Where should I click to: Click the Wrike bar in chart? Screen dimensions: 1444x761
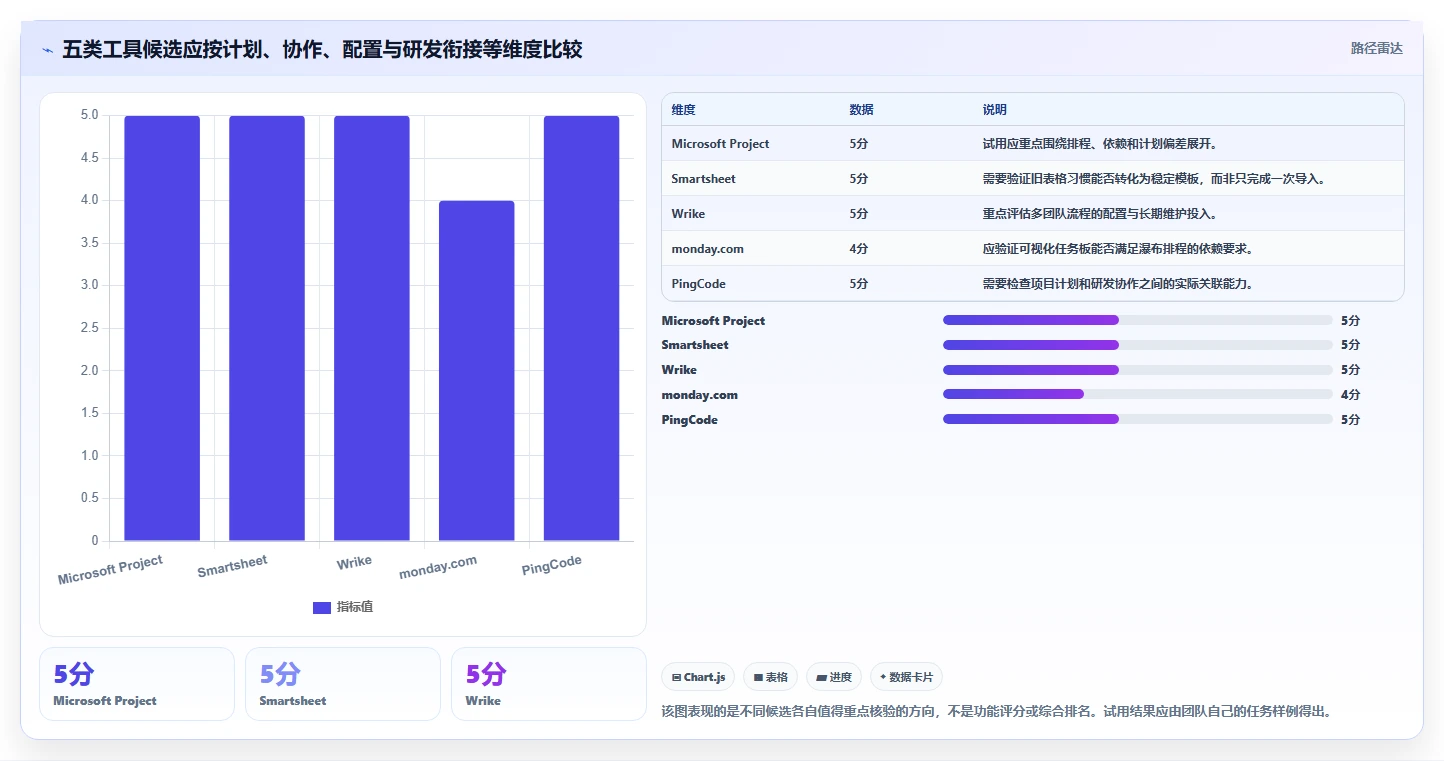point(372,328)
